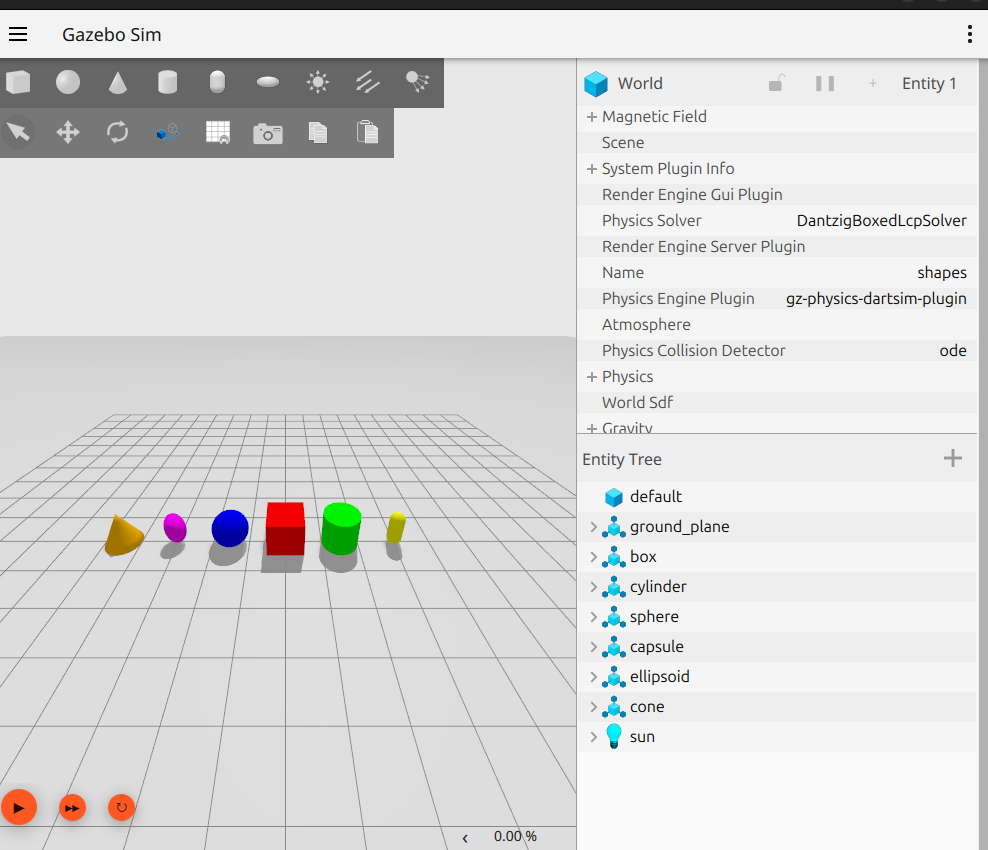The width and height of the screenshot is (988, 850).
Task: Click the magenta ellipsoid in scene
Action: [175, 527]
